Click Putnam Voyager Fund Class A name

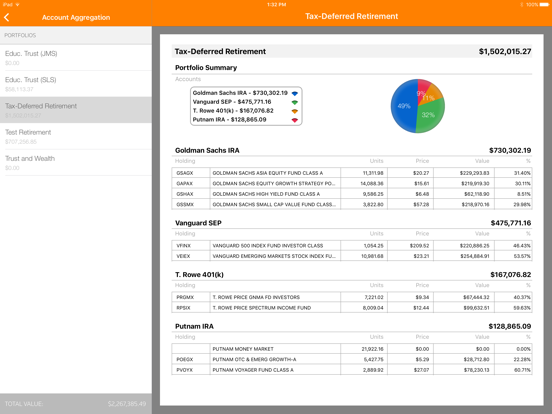pos(253,370)
